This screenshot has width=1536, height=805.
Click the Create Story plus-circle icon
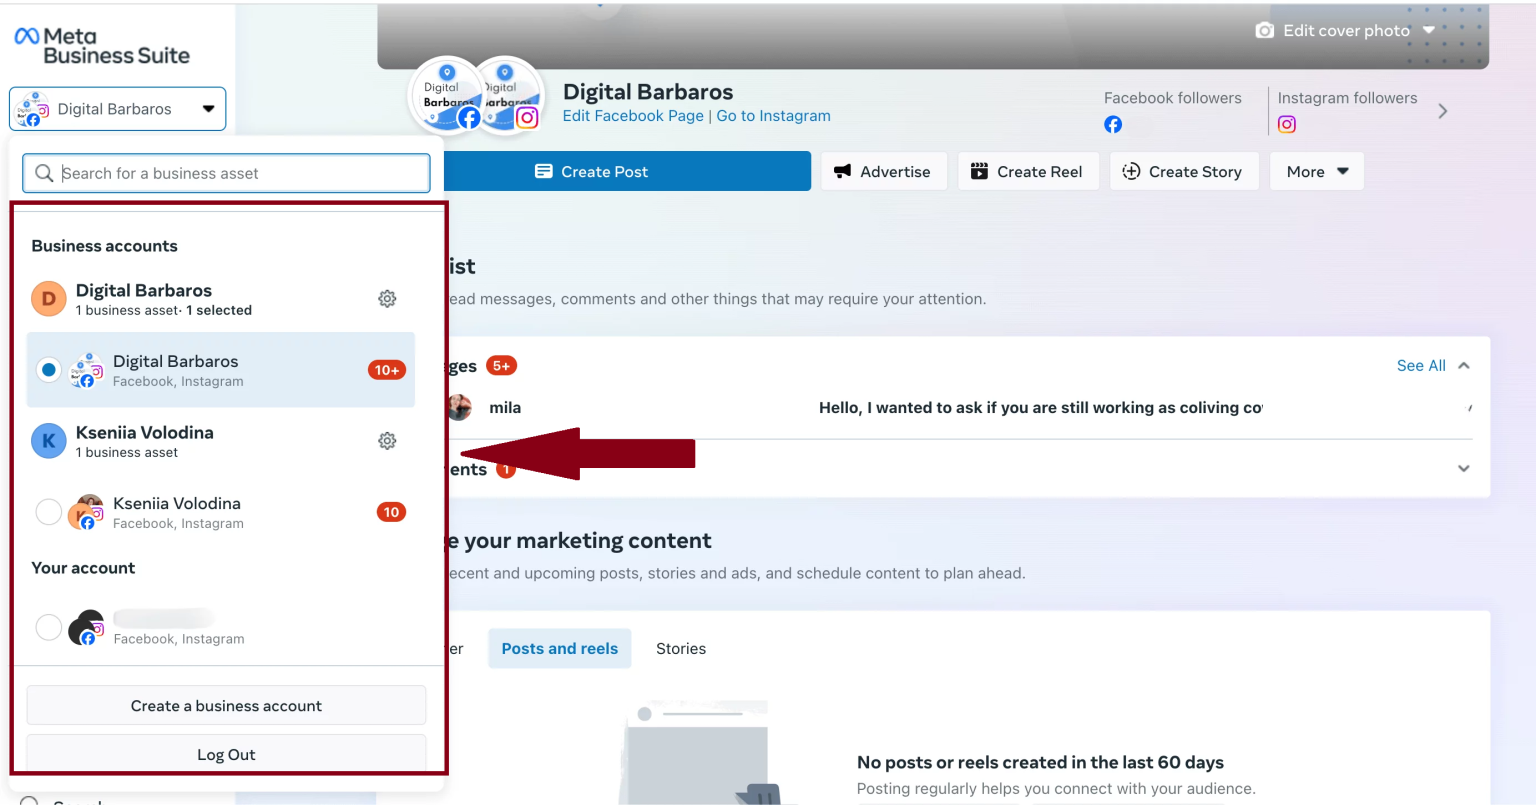(x=1130, y=171)
